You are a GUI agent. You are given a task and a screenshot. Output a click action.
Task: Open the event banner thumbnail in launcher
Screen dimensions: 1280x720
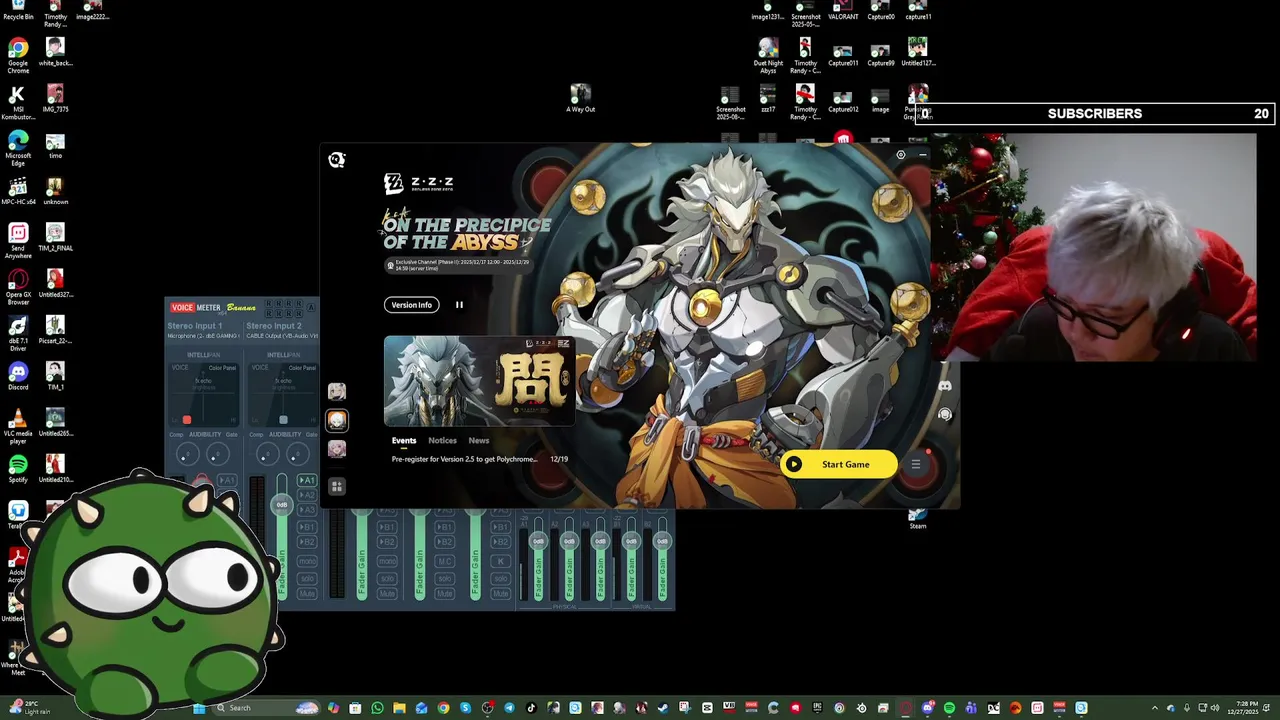(x=479, y=381)
